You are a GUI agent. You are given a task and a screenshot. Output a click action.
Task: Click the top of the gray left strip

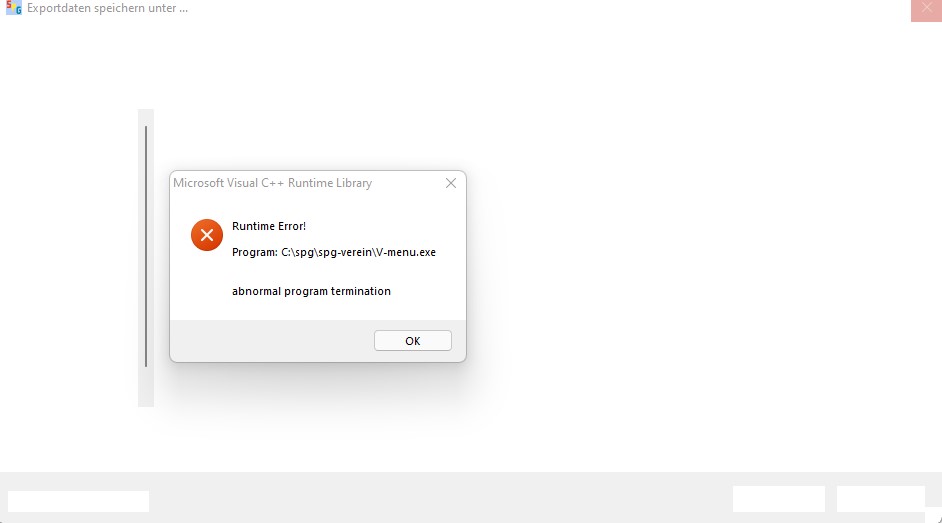coord(146,117)
